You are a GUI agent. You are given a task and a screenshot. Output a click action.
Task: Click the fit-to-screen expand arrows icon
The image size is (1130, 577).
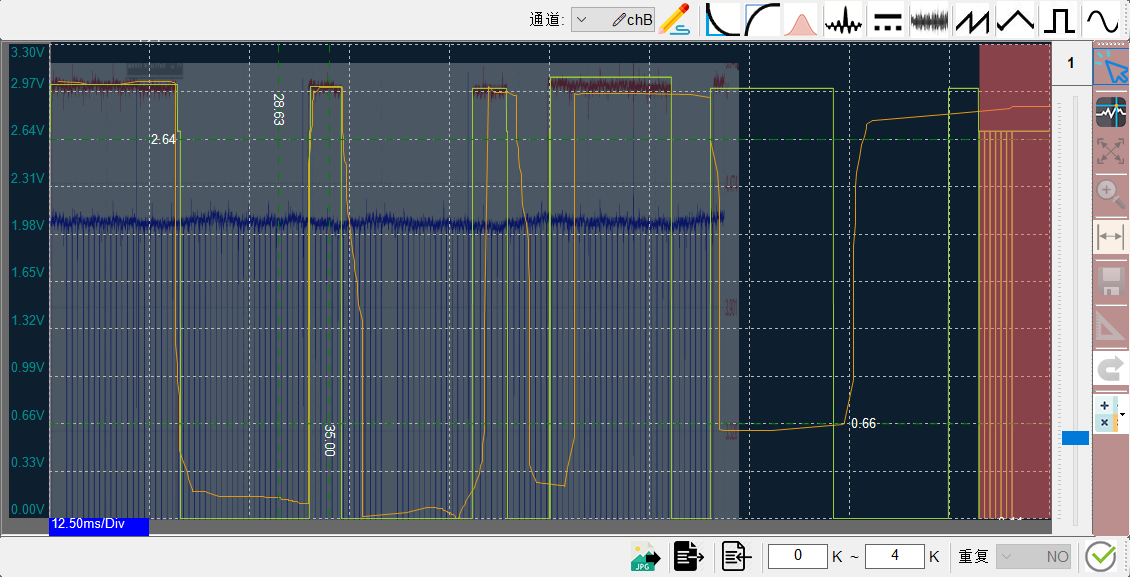click(x=1111, y=151)
